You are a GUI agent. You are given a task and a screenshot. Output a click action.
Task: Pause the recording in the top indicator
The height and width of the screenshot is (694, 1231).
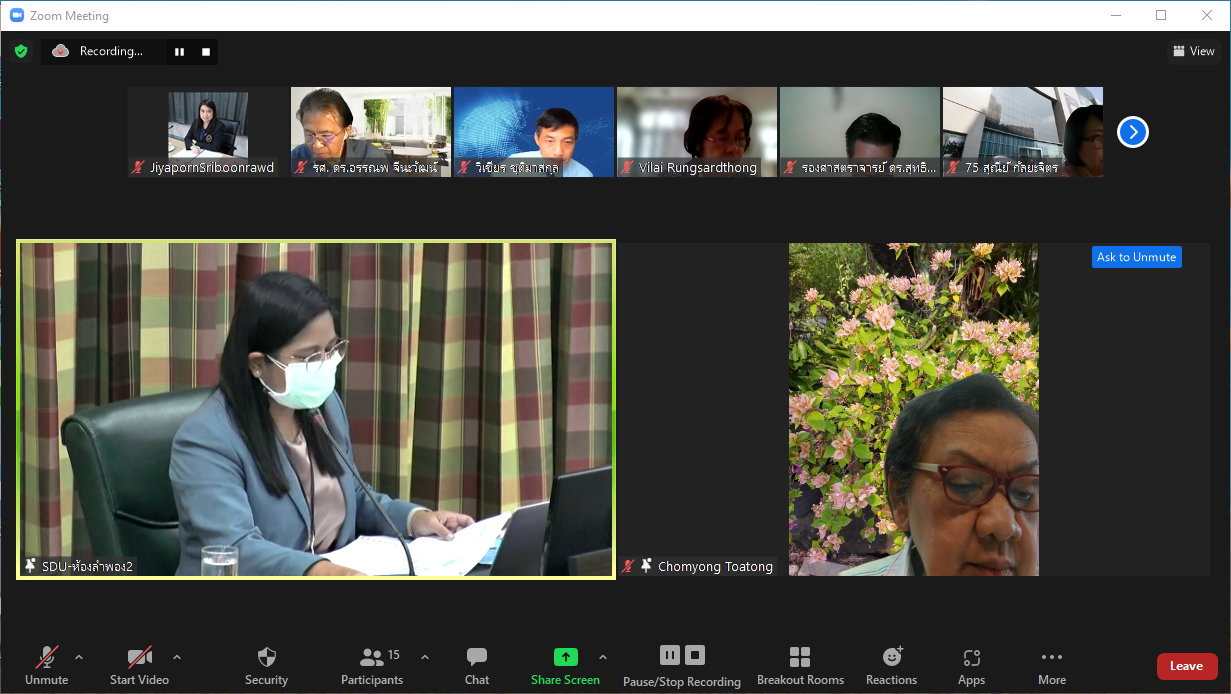tap(180, 52)
